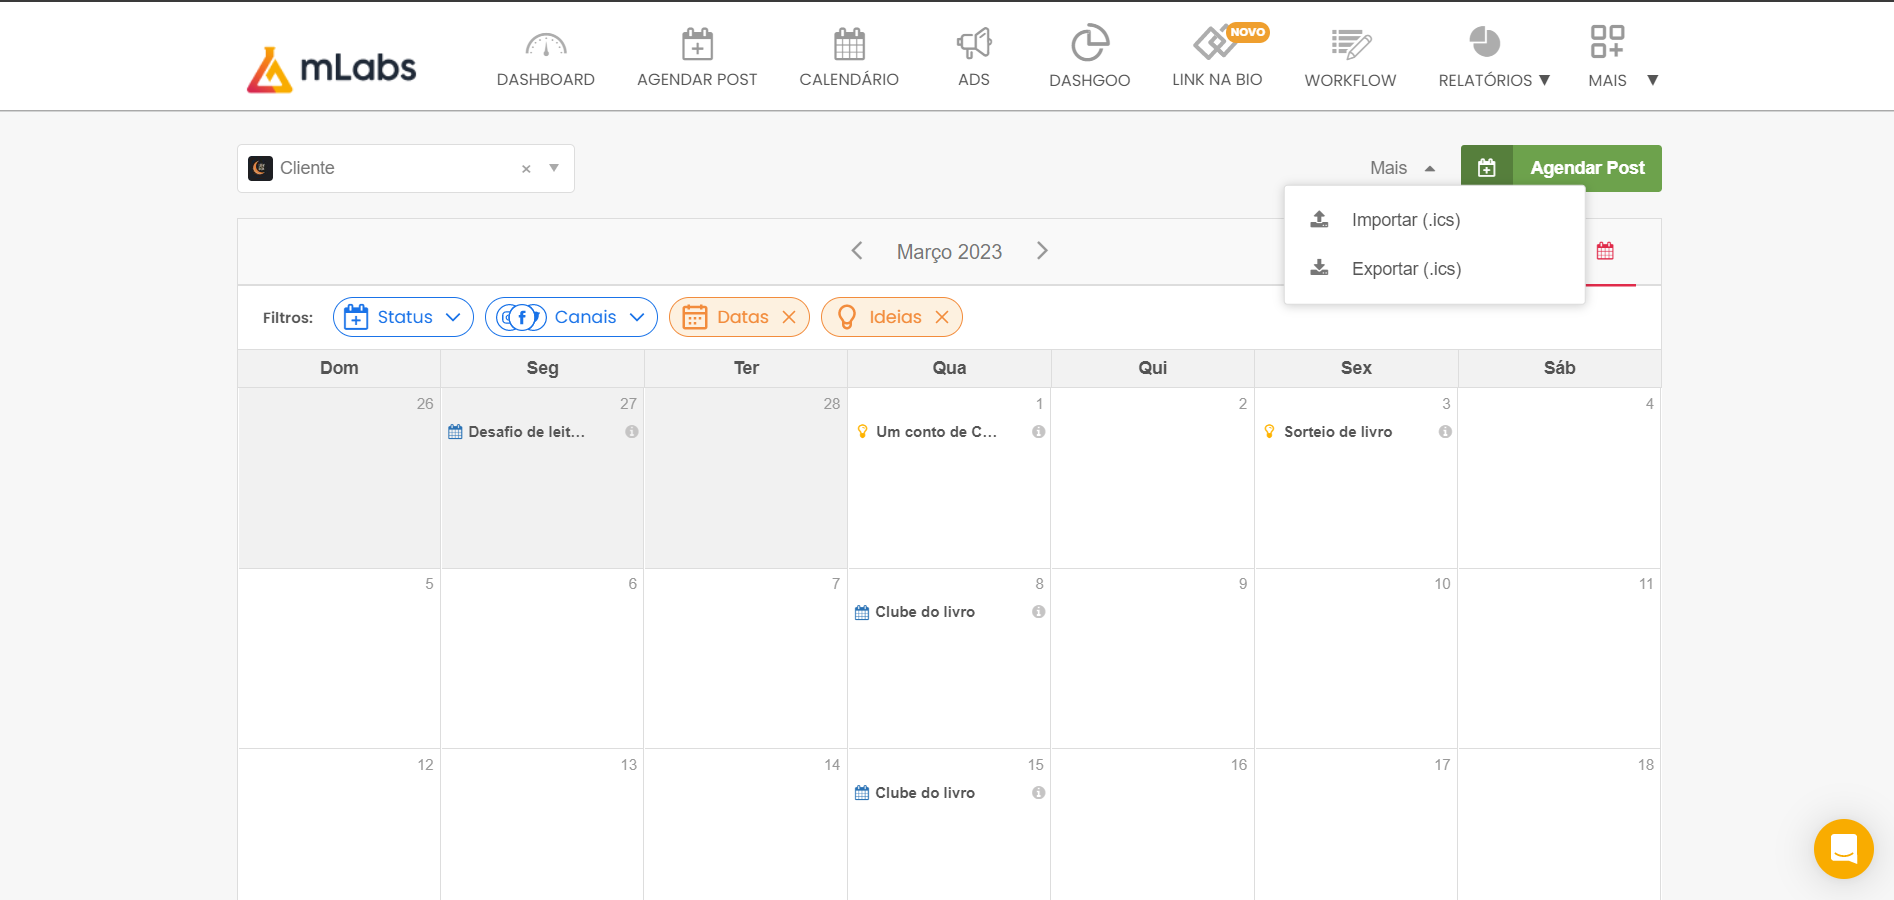
Task: Remove the Datas filter chip
Action: pyautogui.click(x=789, y=317)
